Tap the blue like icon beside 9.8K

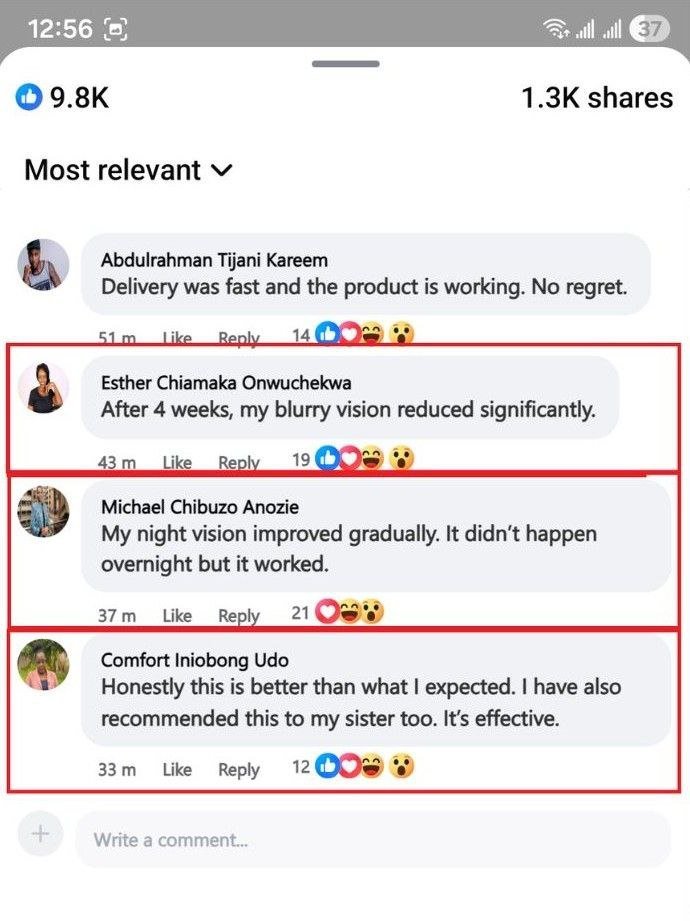[x=29, y=98]
